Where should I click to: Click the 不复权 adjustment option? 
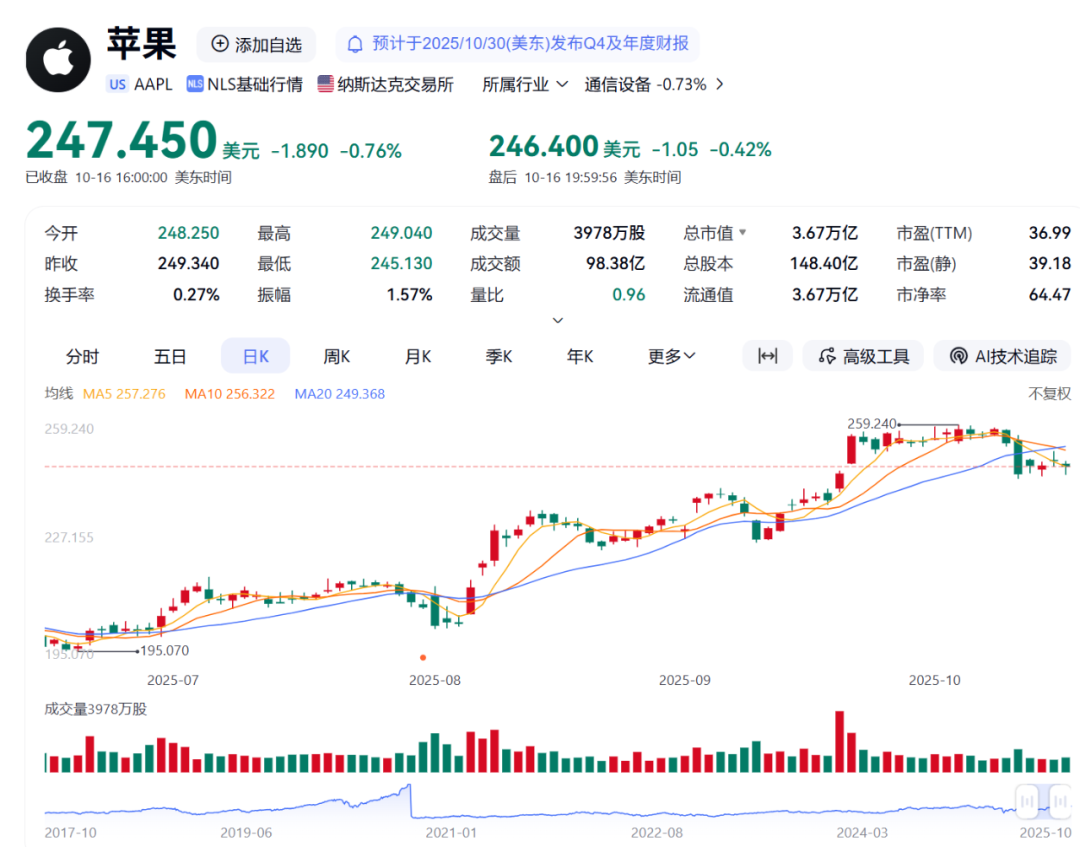coord(1049,394)
